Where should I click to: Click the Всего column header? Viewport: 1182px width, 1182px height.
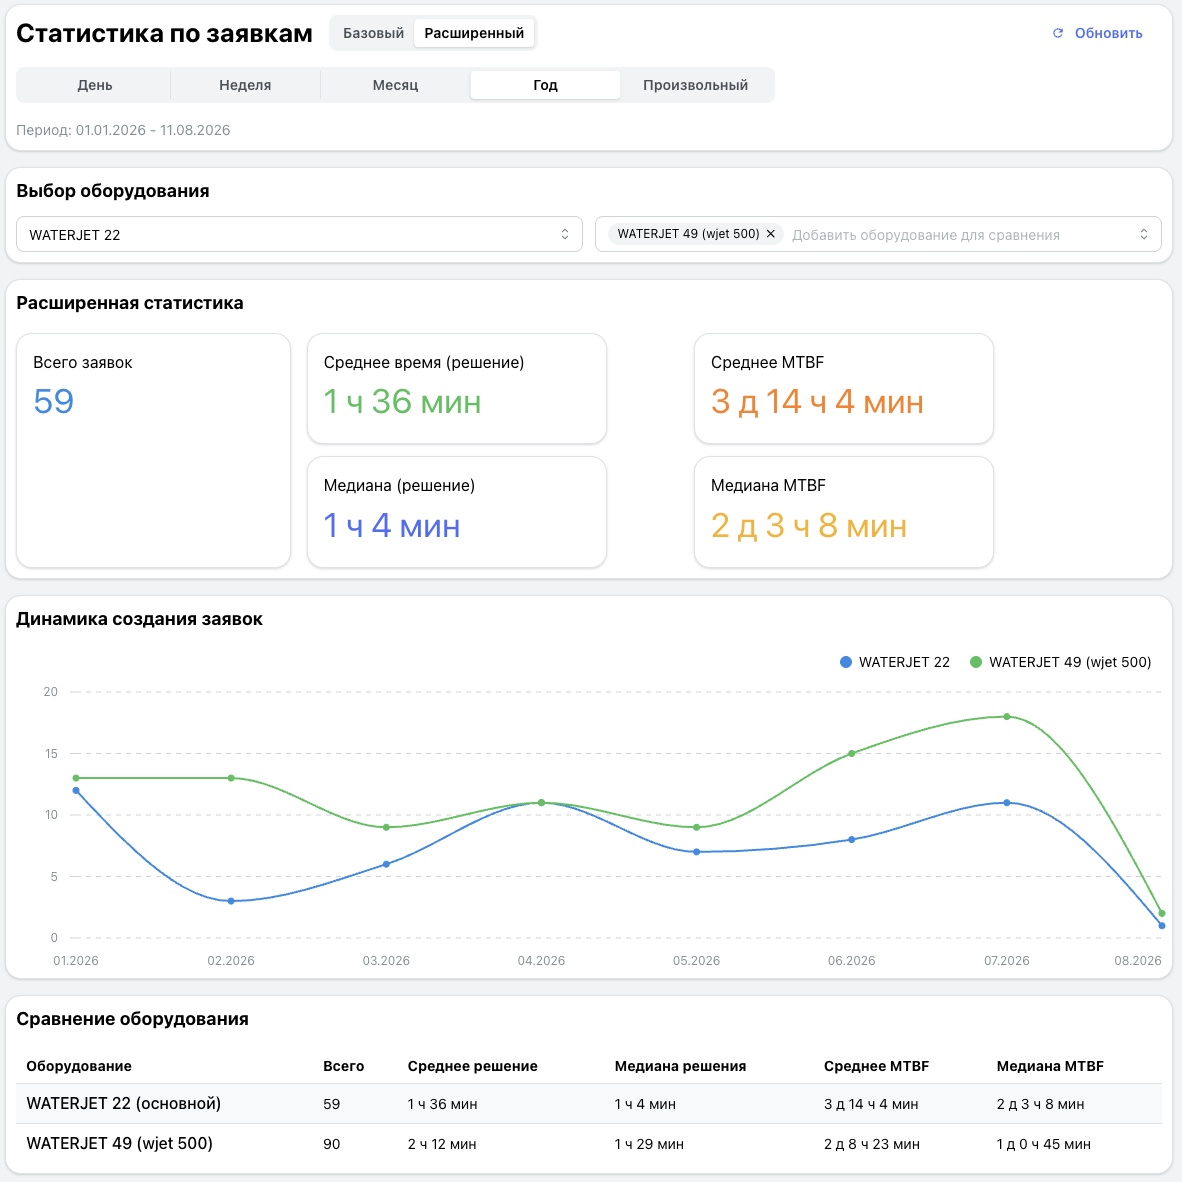pyautogui.click(x=343, y=1066)
